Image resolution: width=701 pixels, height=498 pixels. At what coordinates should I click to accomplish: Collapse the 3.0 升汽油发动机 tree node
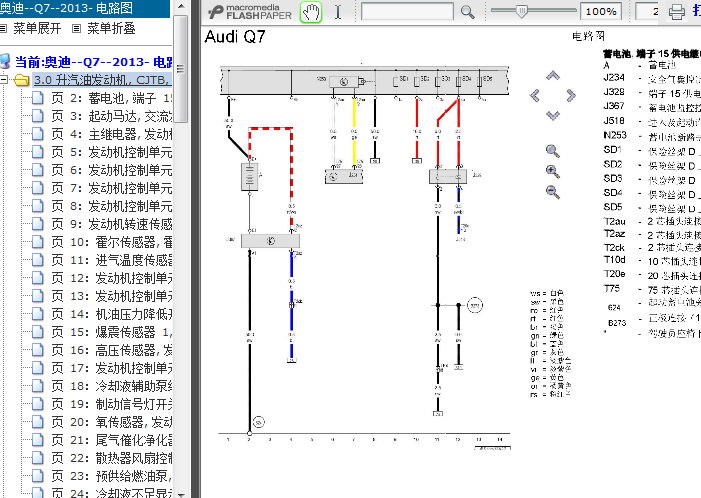pos(4,80)
